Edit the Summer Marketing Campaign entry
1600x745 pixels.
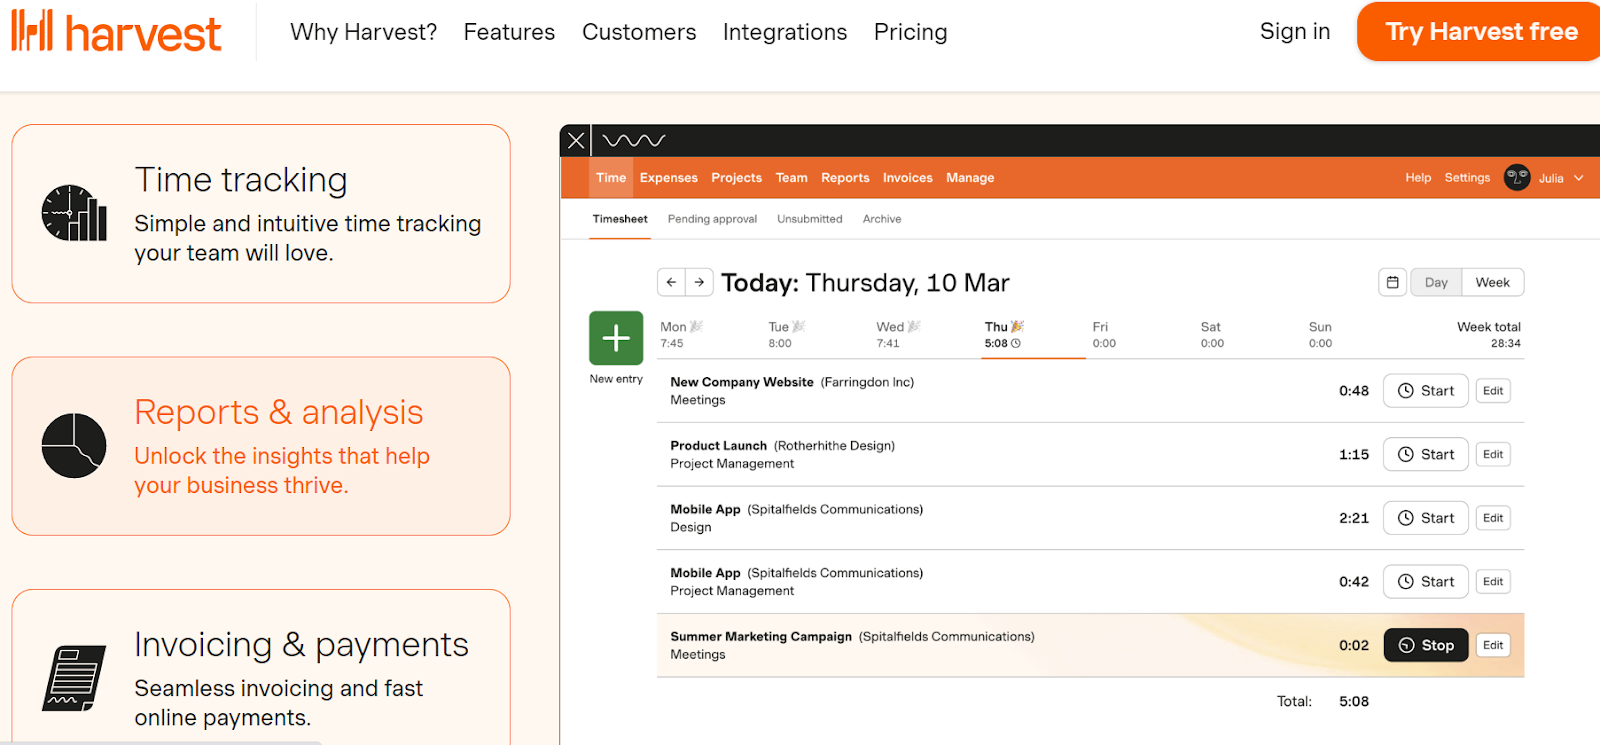[1493, 645]
